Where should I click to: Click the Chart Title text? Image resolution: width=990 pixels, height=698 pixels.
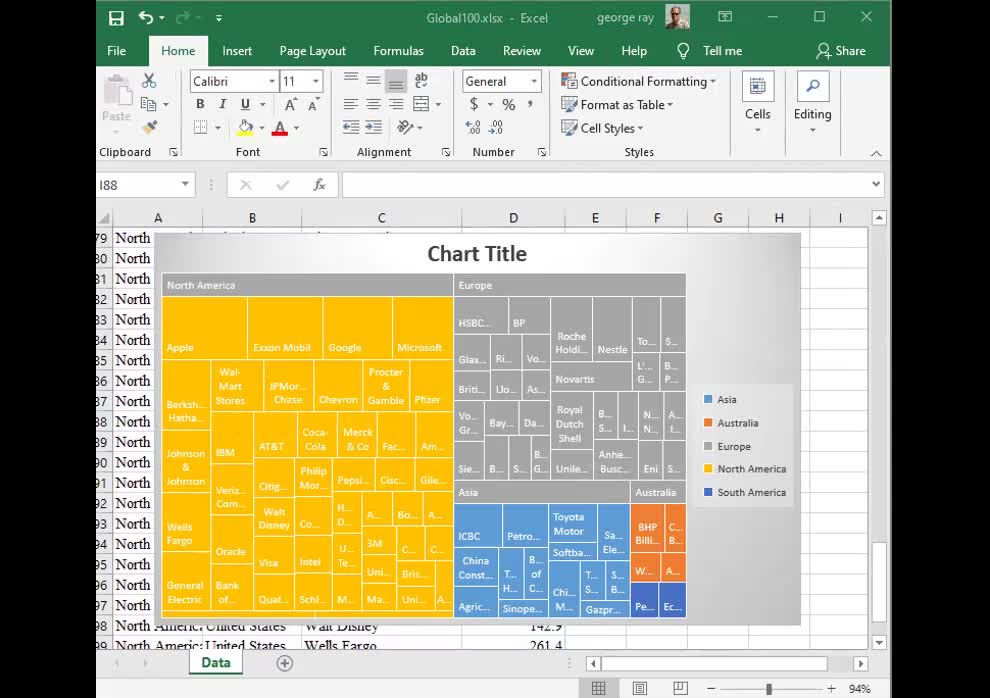477,254
